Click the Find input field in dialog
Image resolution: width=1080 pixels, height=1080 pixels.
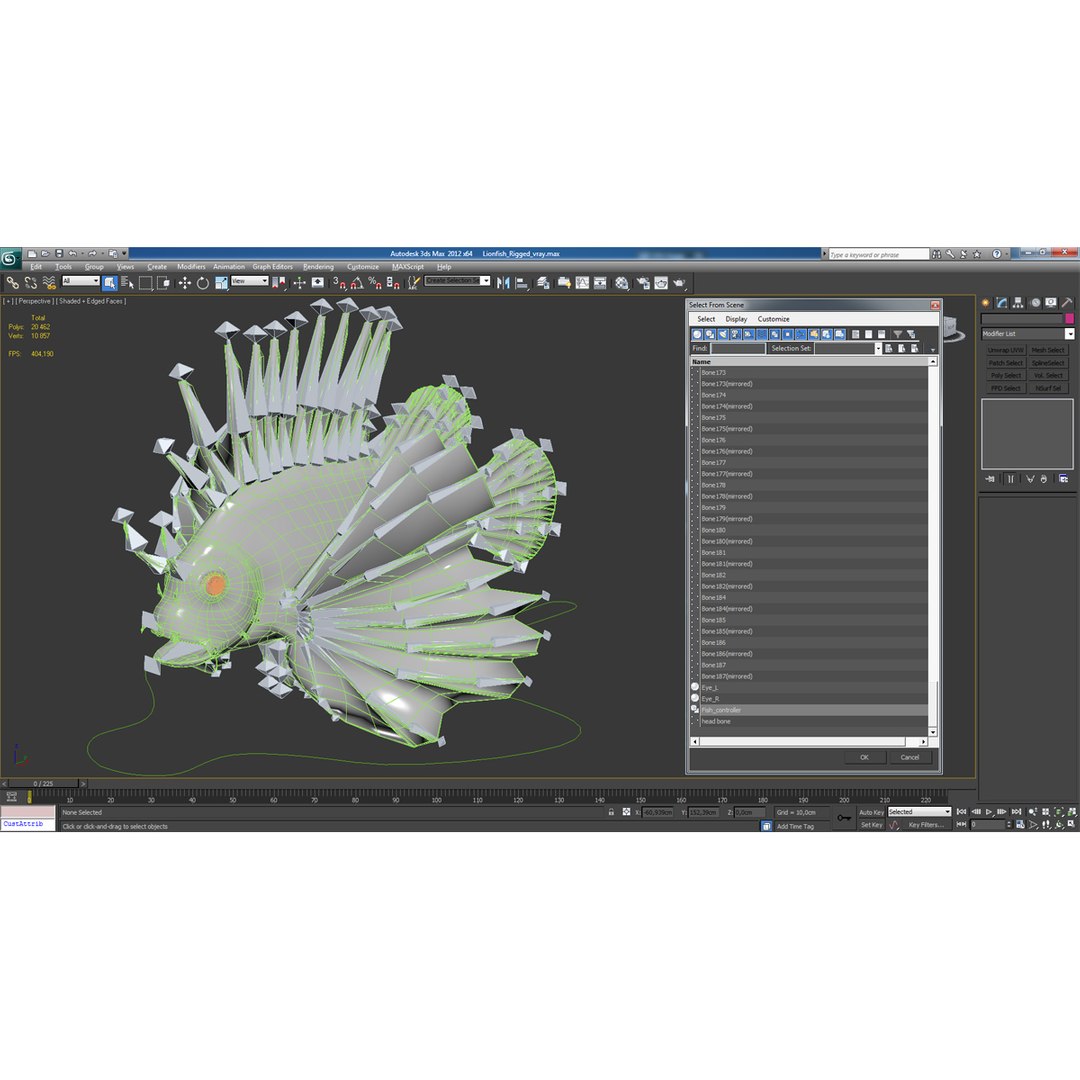(x=738, y=349)
